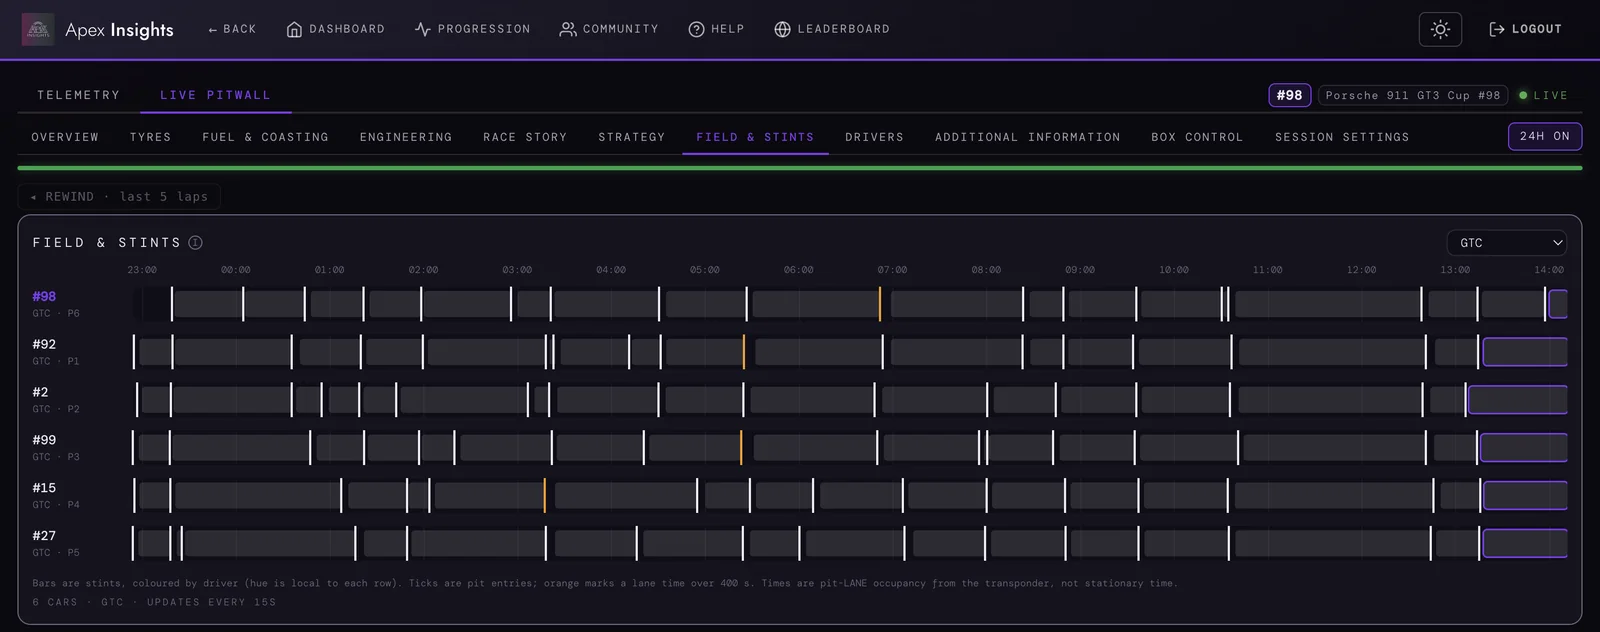Click the #98 car badge

(x=1289, y=95)
